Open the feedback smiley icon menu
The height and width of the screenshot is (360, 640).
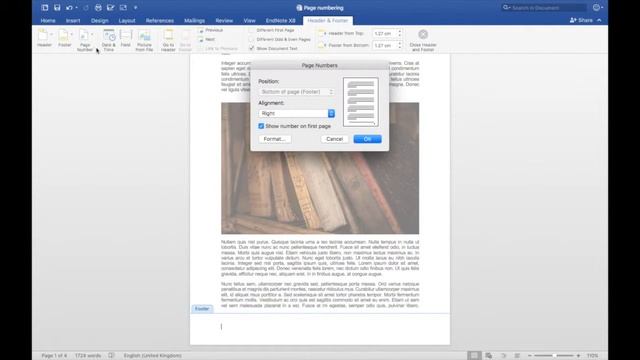pyautogui.click(x=598, y=7)
